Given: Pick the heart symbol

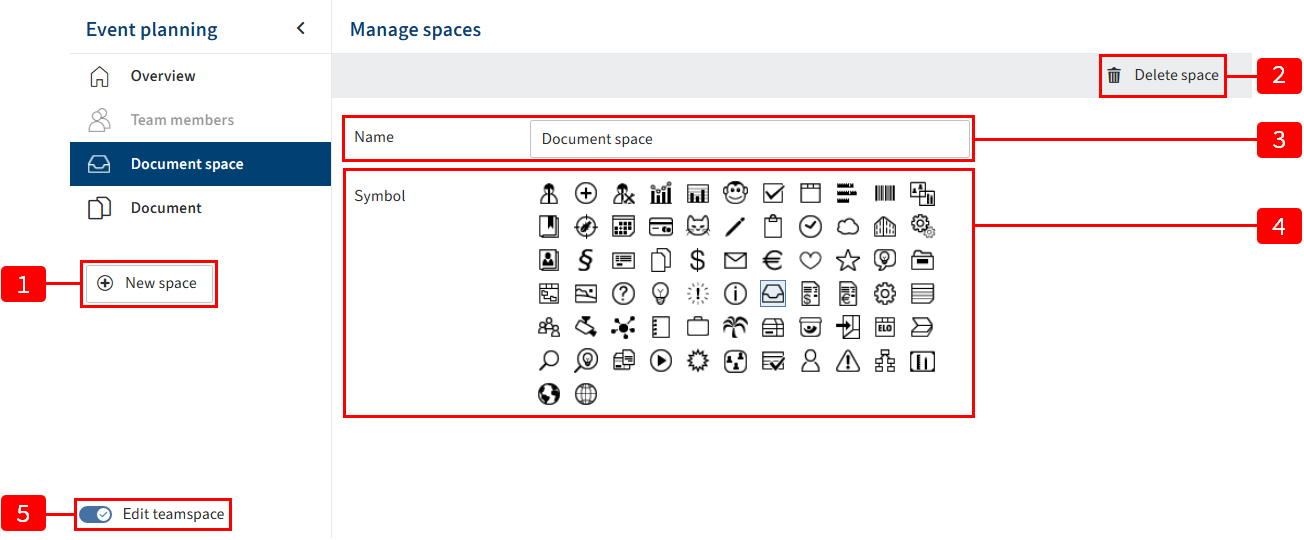Looking at the screenshot, I should tap(810, 261).
